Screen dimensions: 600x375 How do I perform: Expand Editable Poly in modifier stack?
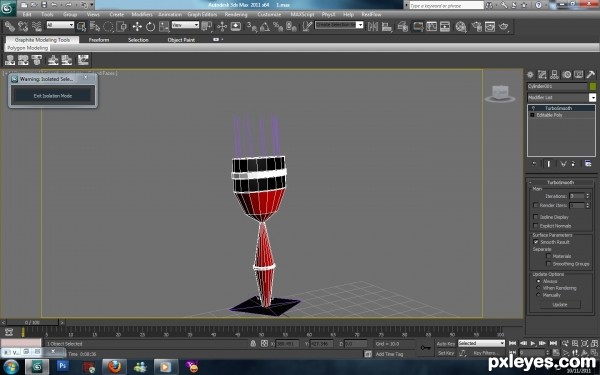pos(532,115)
